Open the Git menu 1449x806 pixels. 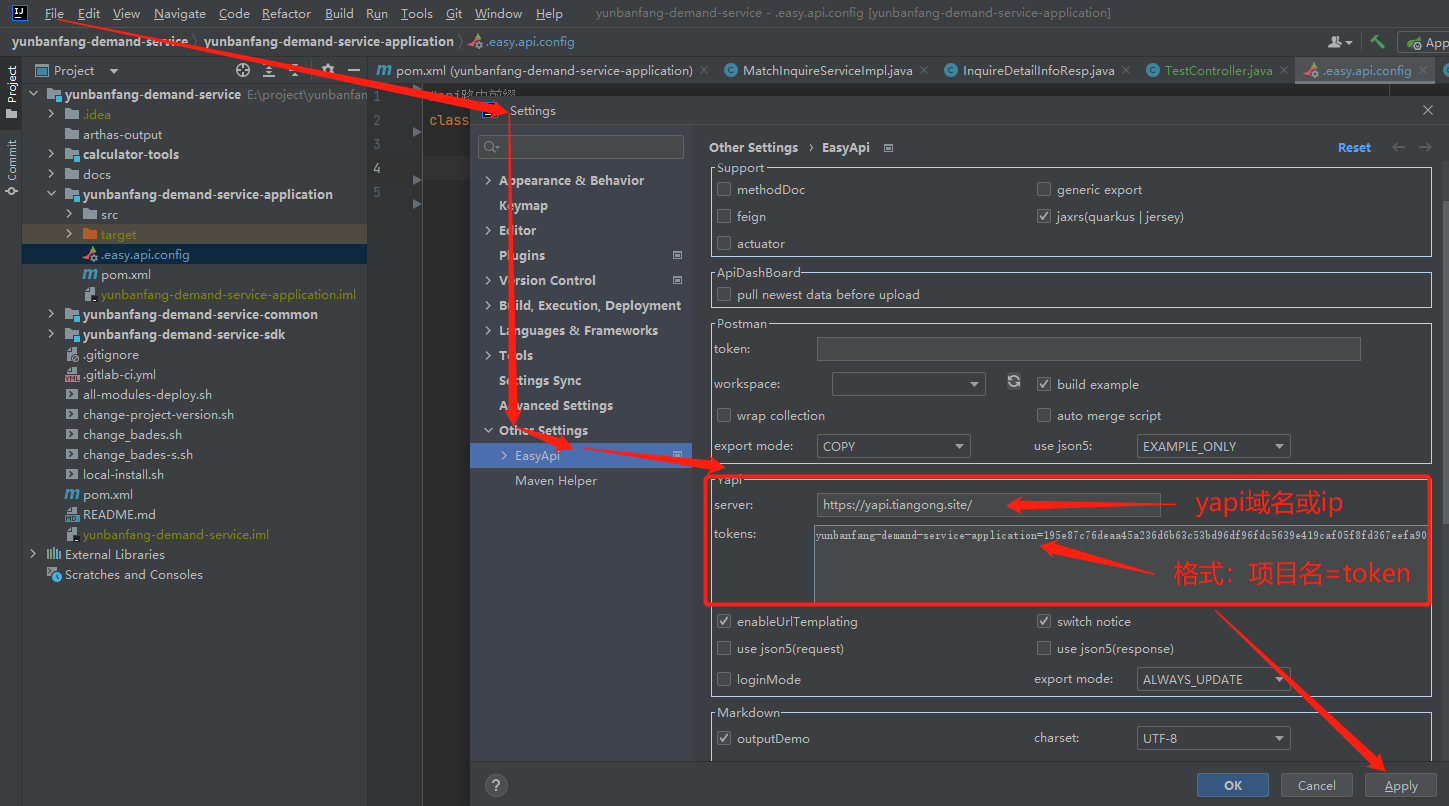[454, 14]
